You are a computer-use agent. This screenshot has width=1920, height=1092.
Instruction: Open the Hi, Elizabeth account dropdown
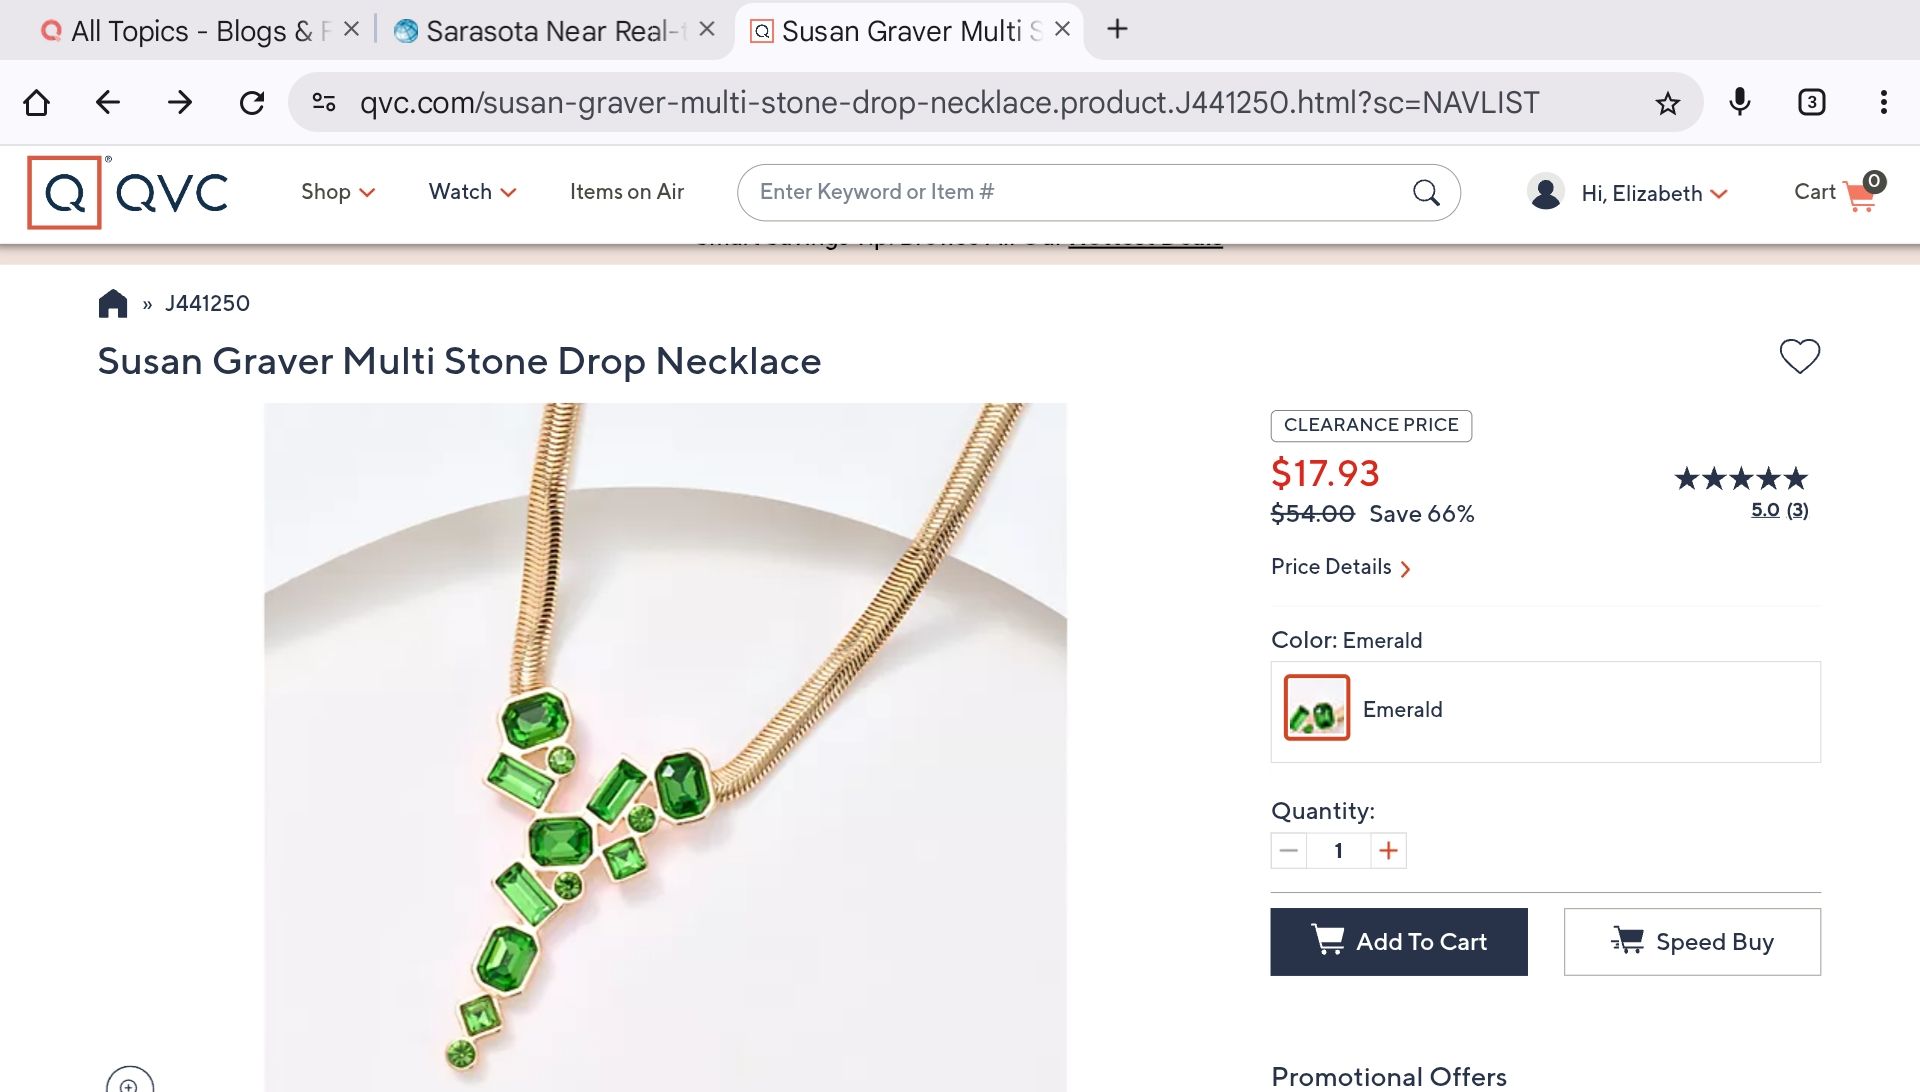click(1627, 193)
